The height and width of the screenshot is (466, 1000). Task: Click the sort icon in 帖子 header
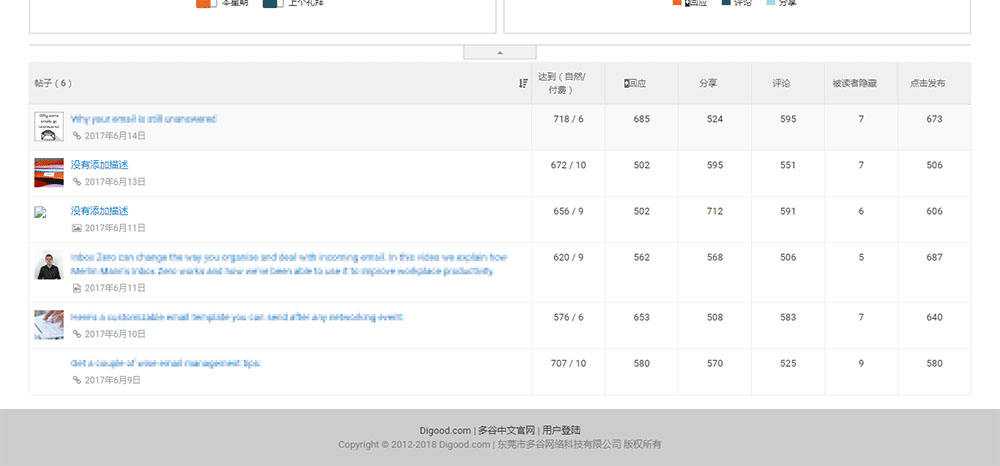pyautogui.click(x=523, y=84)
